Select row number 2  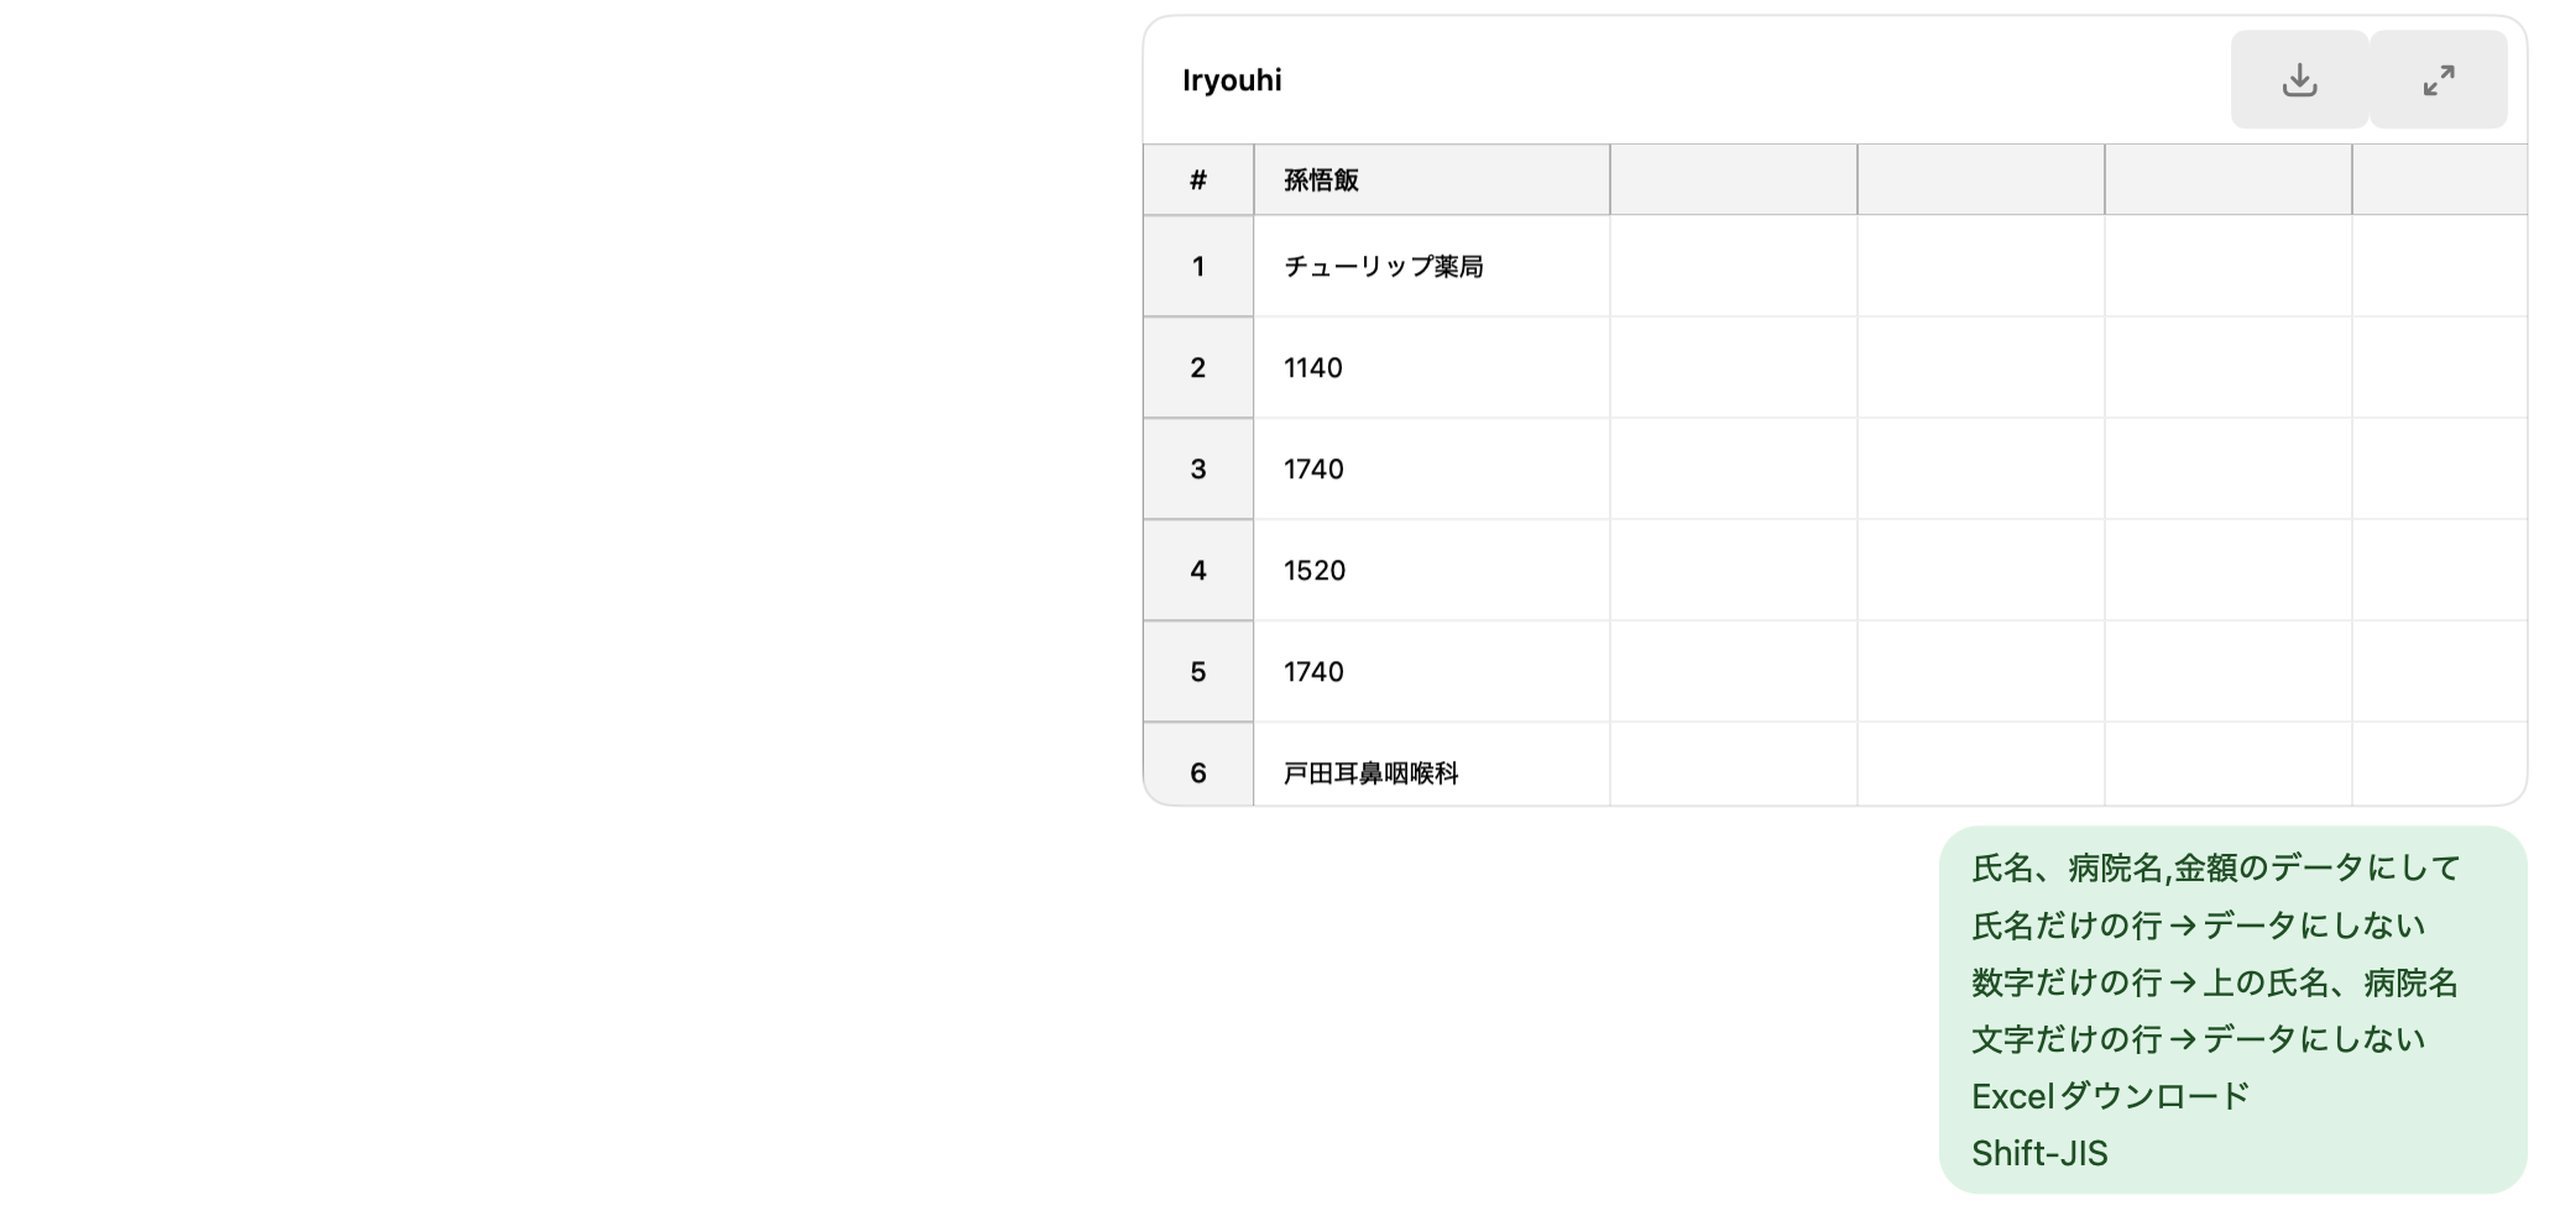[1198, 368]
